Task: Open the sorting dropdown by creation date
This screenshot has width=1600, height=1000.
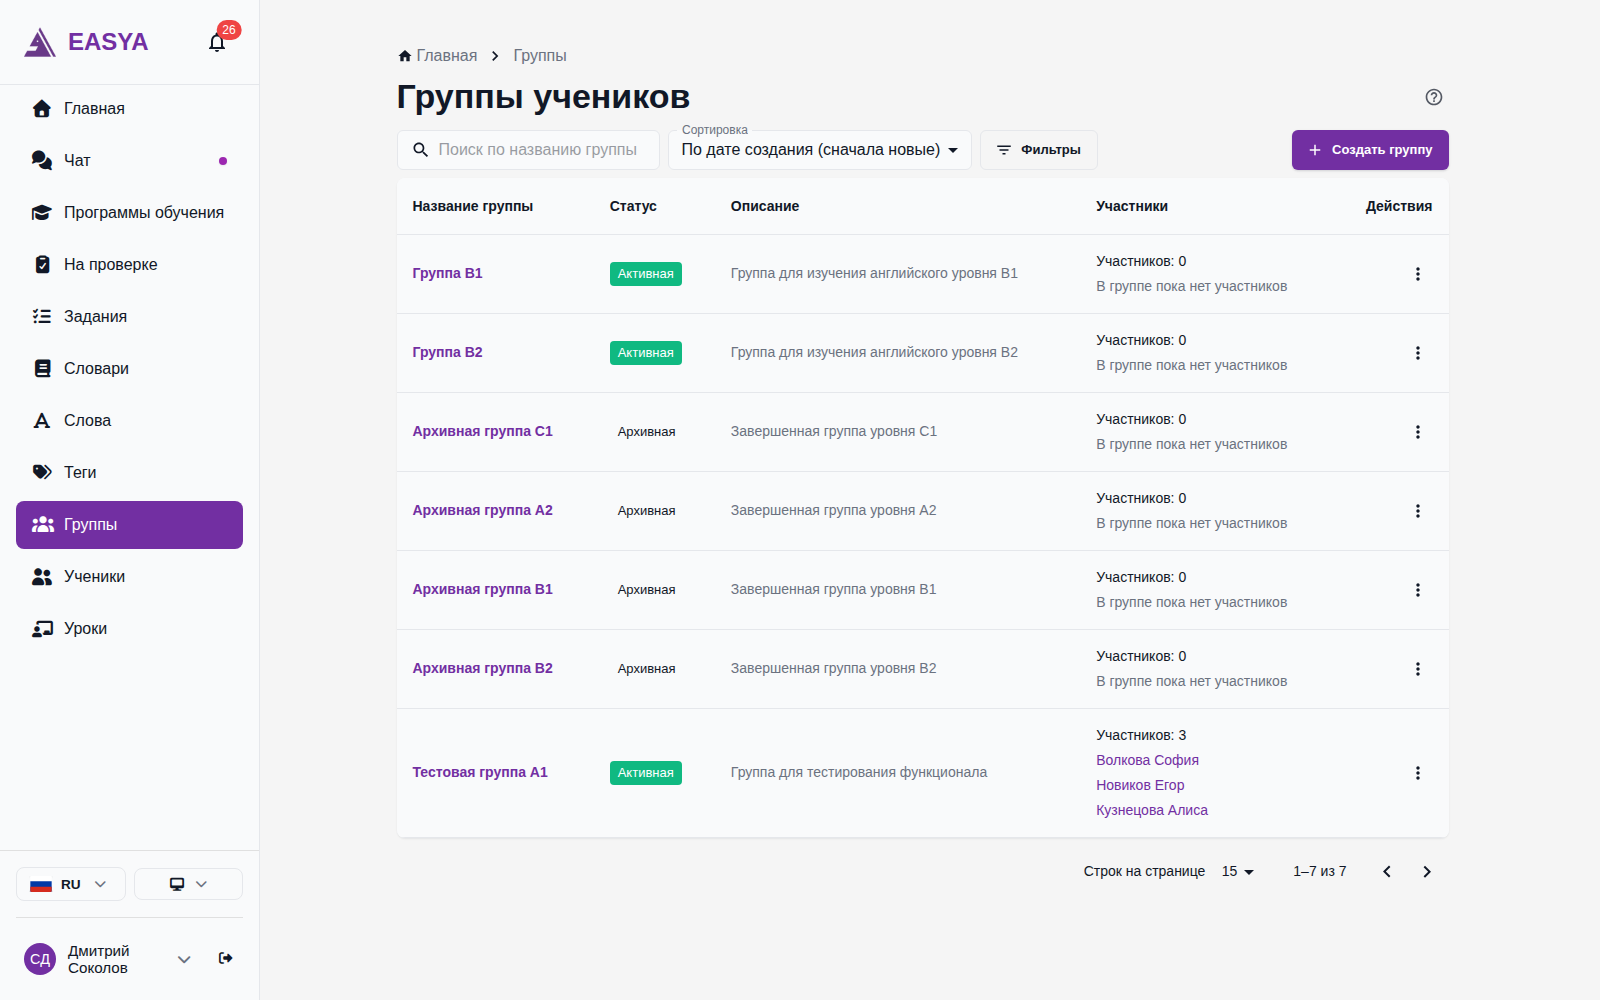Action: [x=820, y=150]
